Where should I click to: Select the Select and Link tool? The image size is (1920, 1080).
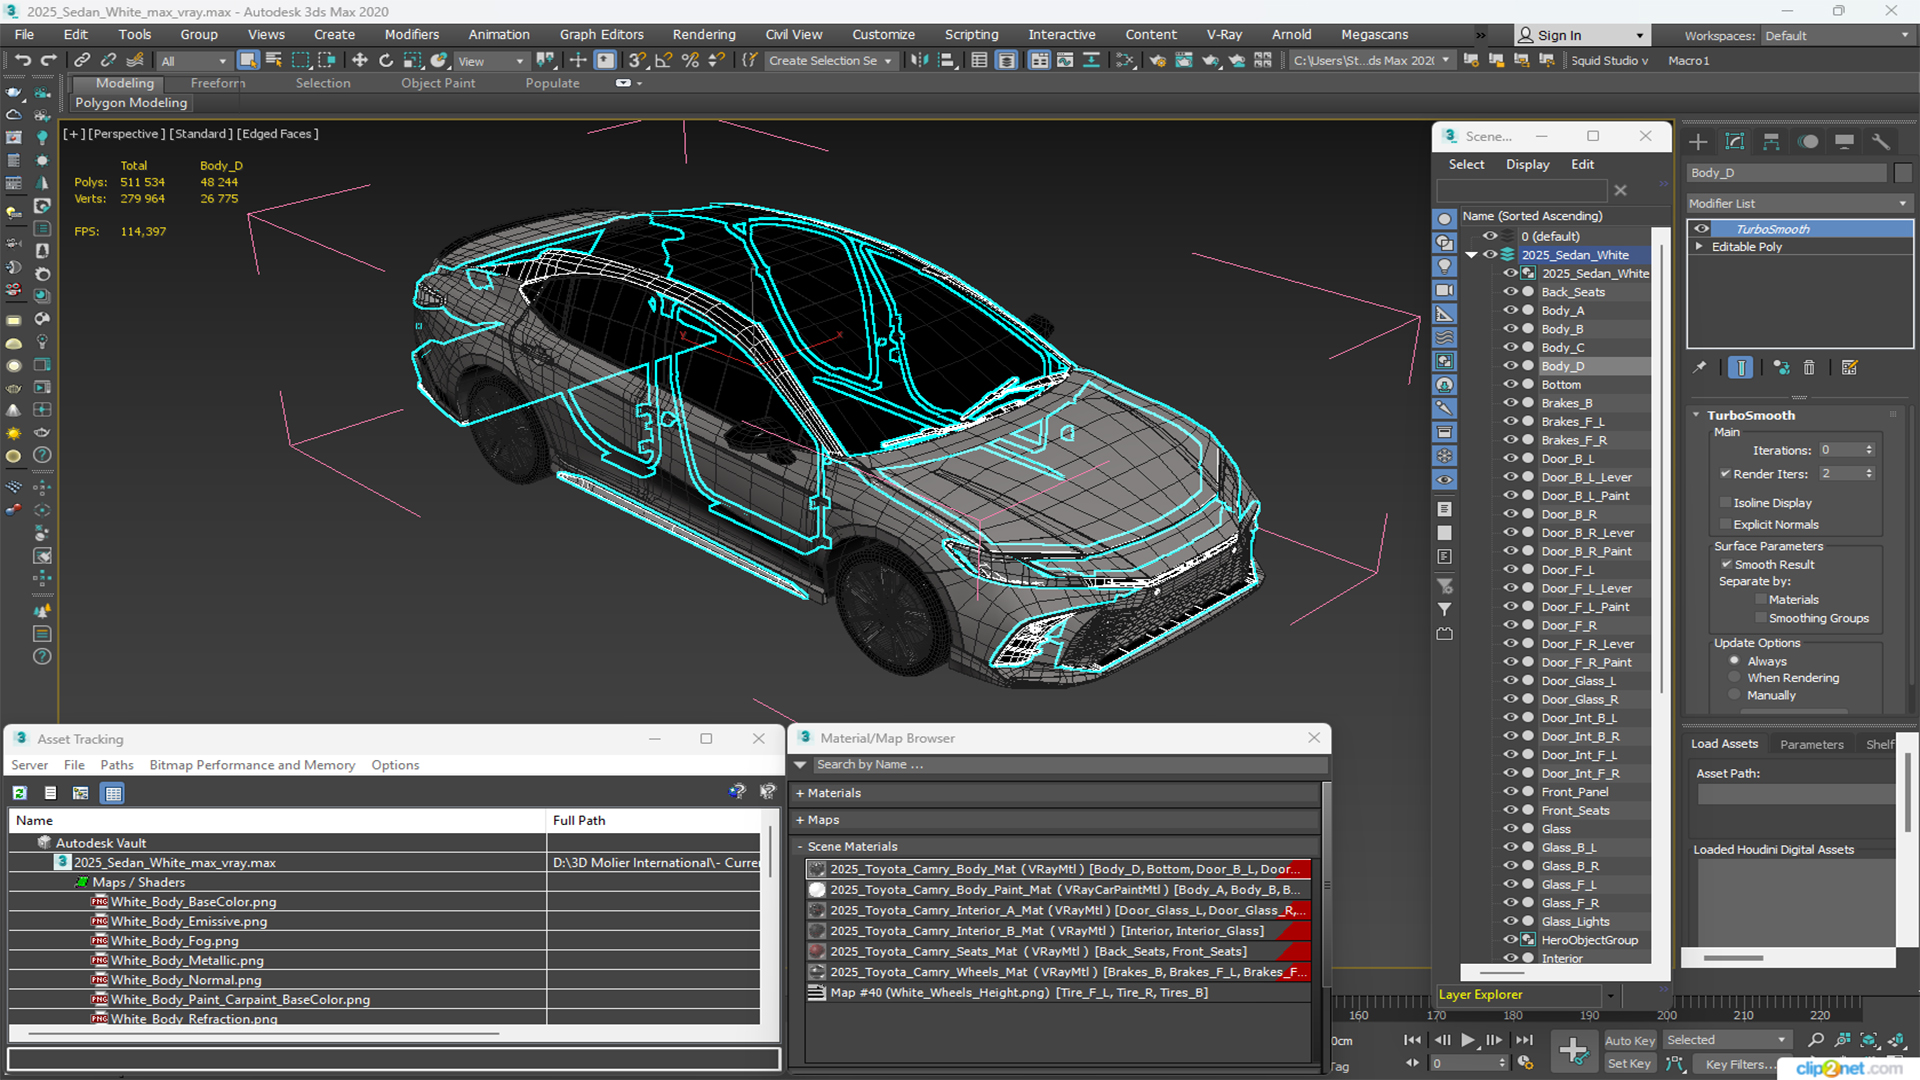[x=82, y=60]
